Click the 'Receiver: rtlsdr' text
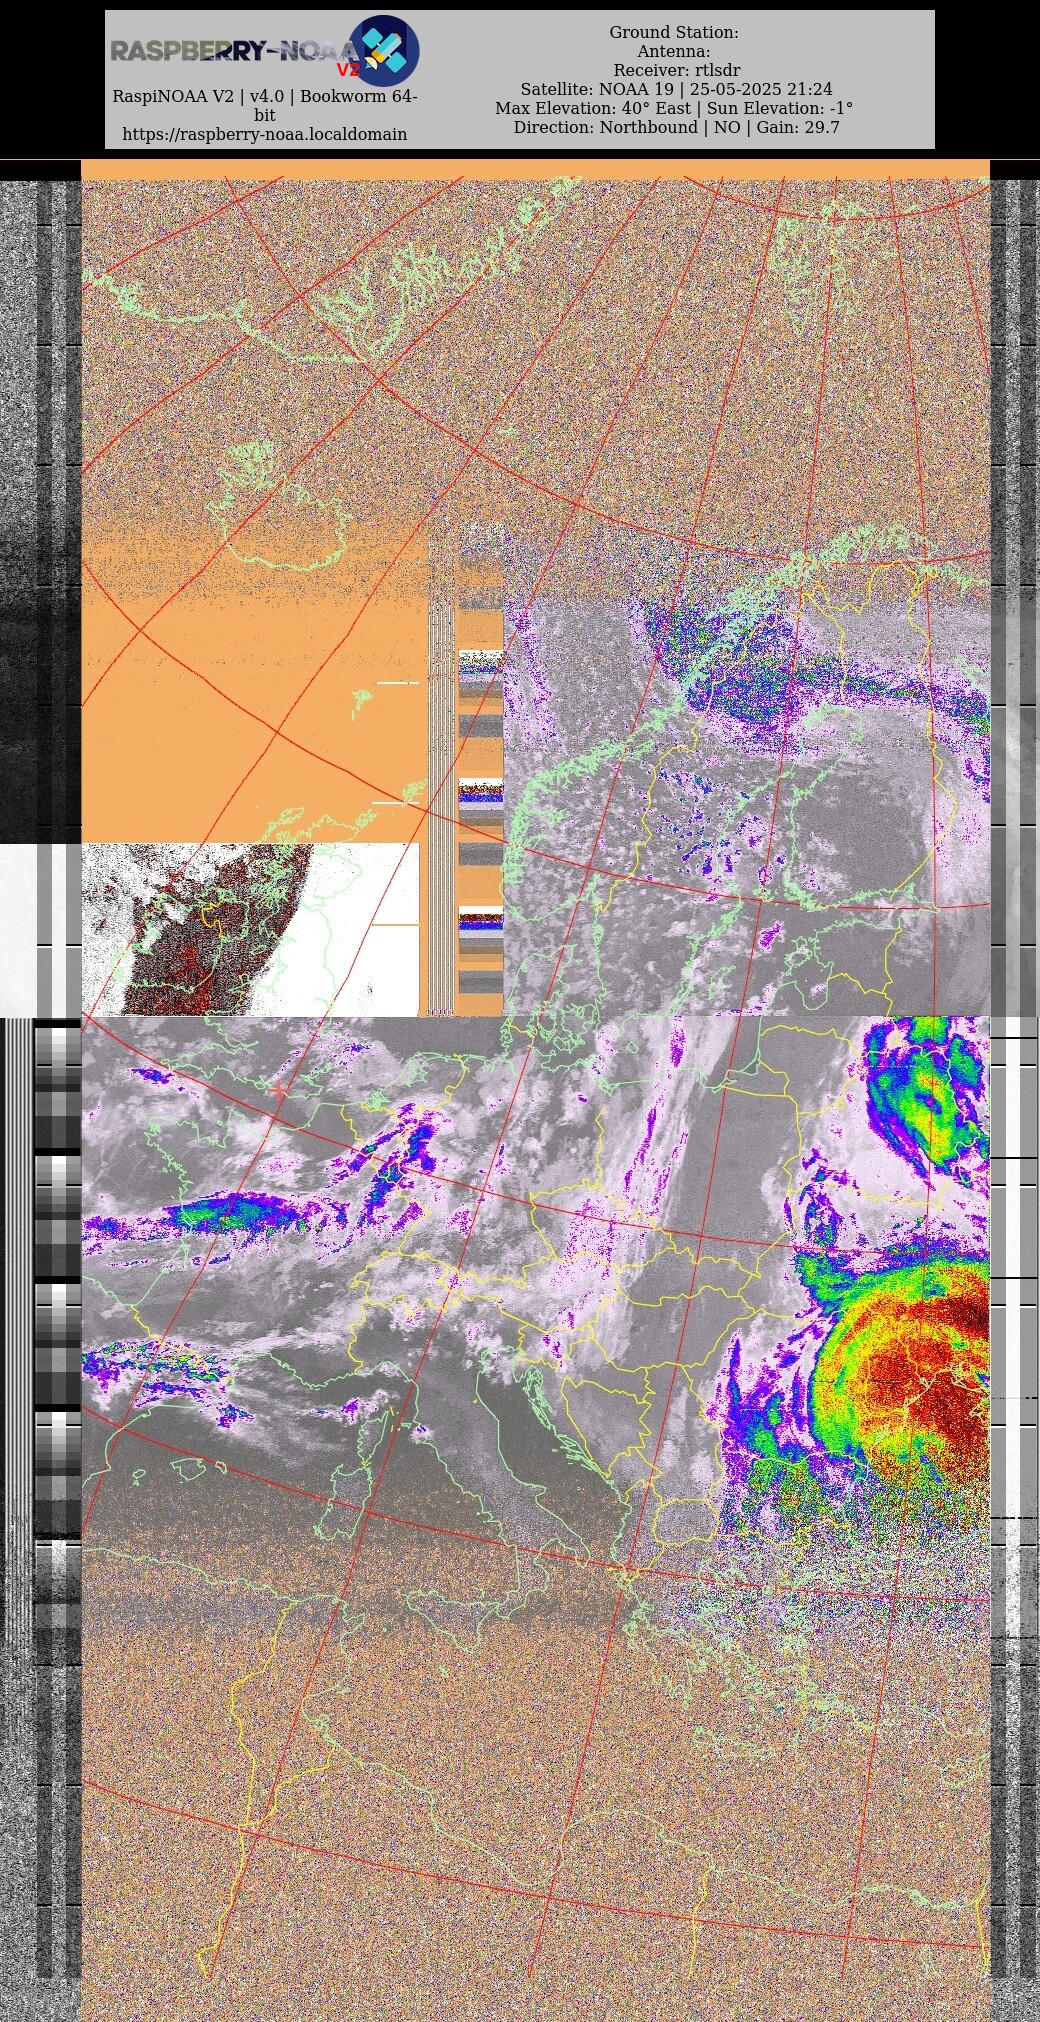Viewport: 1040px width, 2022px height. [677, 71]
